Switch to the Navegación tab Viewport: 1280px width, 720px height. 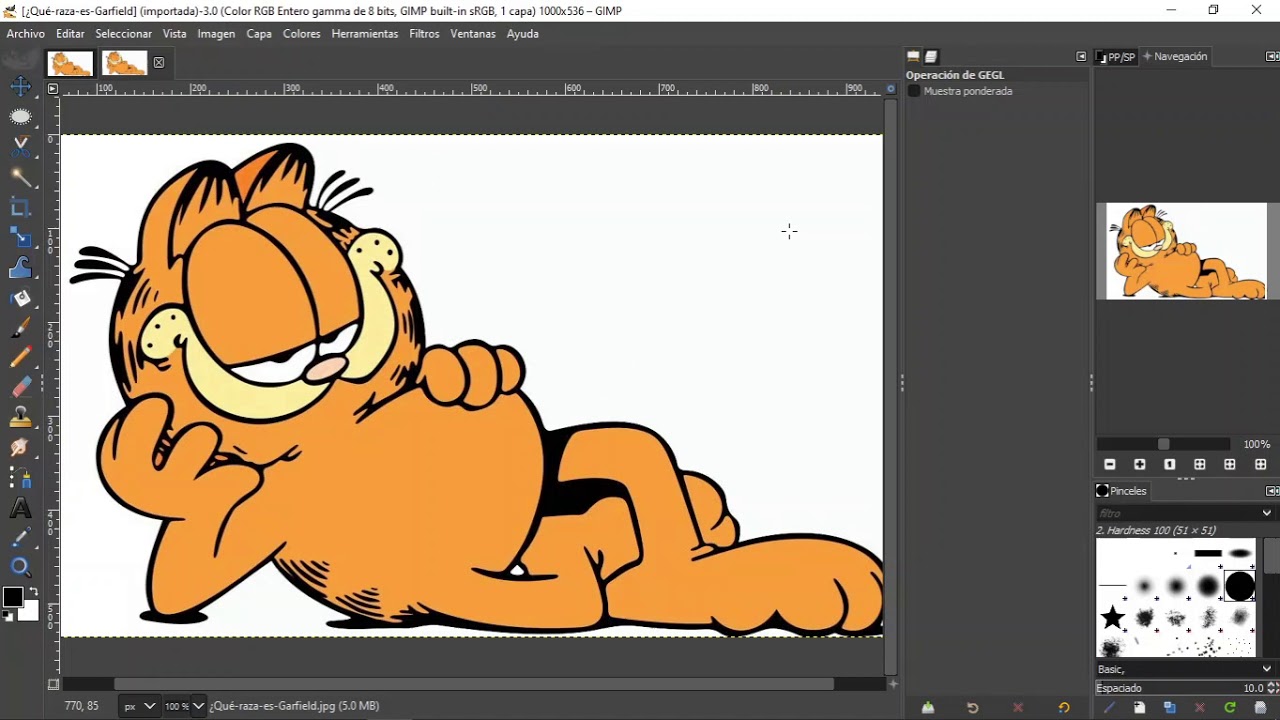tap(1176, 57)
